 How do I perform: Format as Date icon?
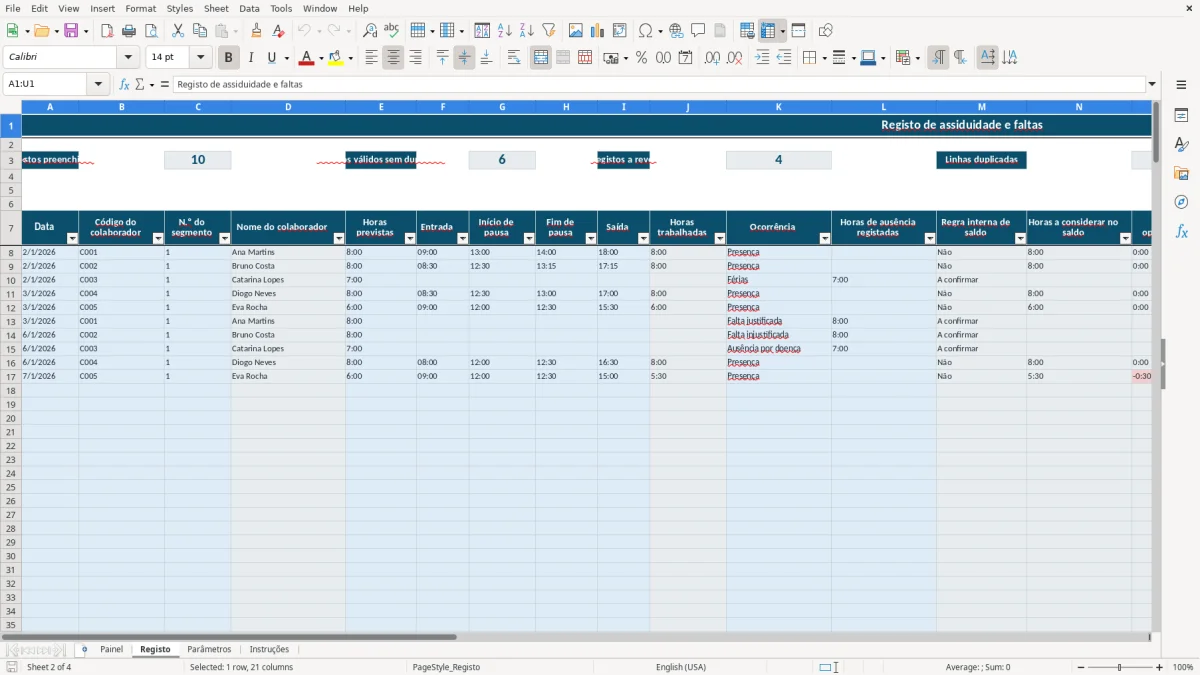[686, 58]
